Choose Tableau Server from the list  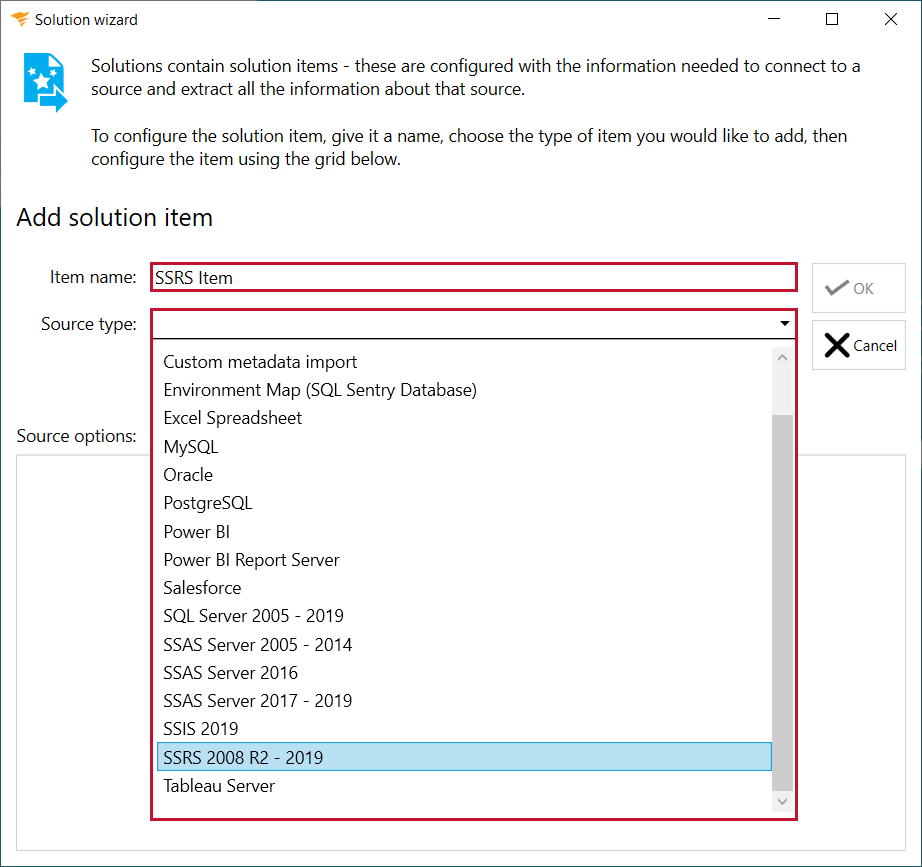[464, 786]
